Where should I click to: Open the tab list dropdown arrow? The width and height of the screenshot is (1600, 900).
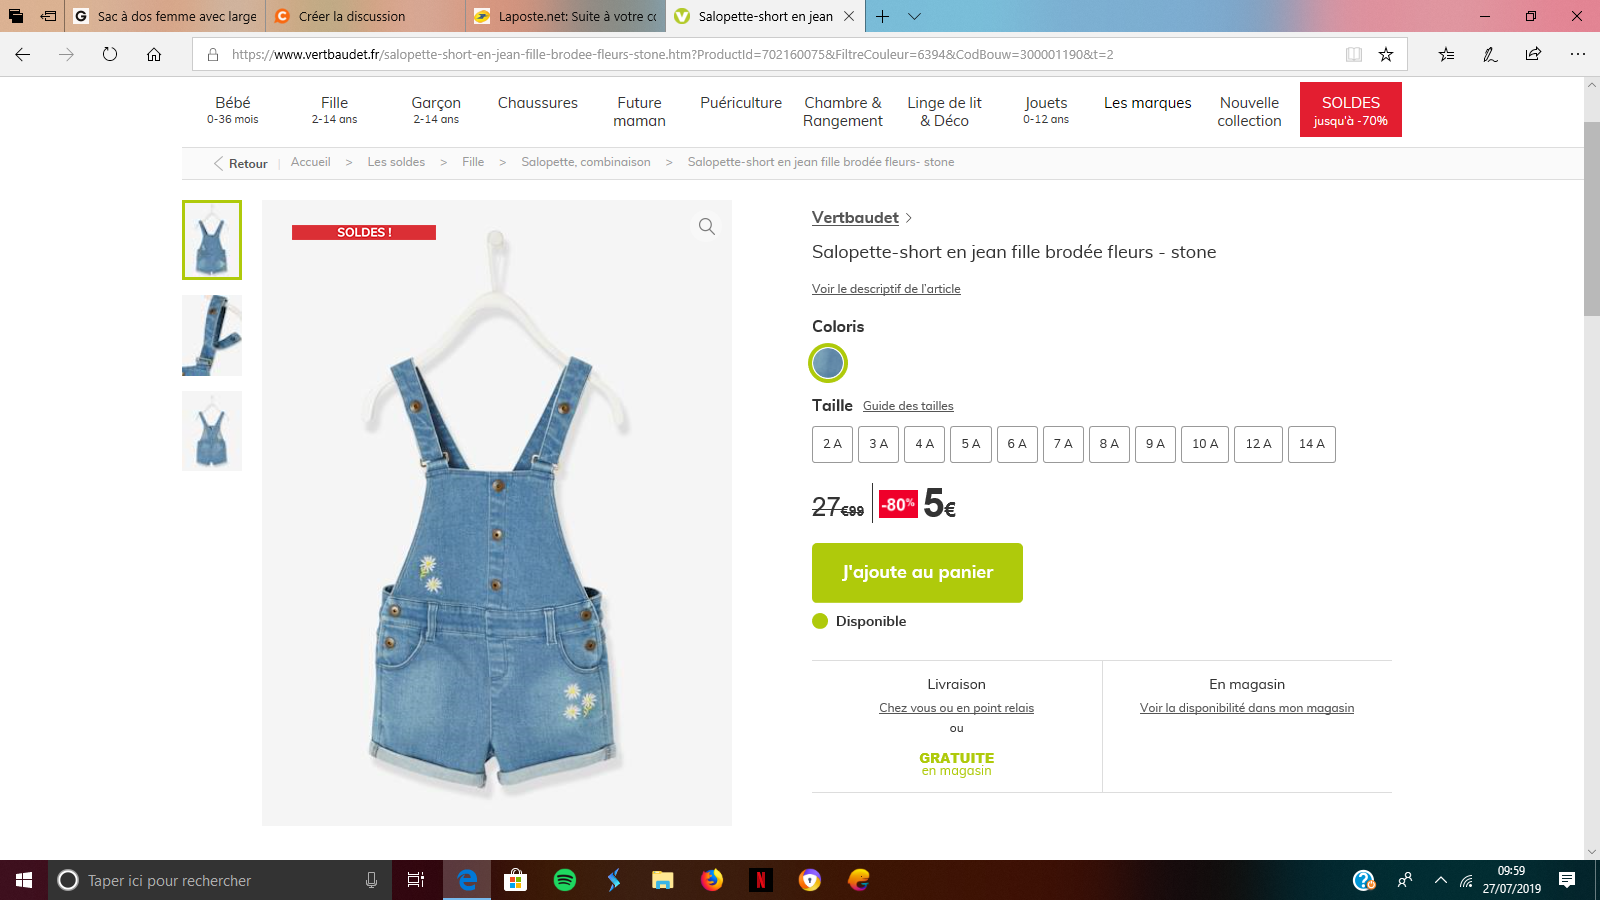click(x=914, y=16)
